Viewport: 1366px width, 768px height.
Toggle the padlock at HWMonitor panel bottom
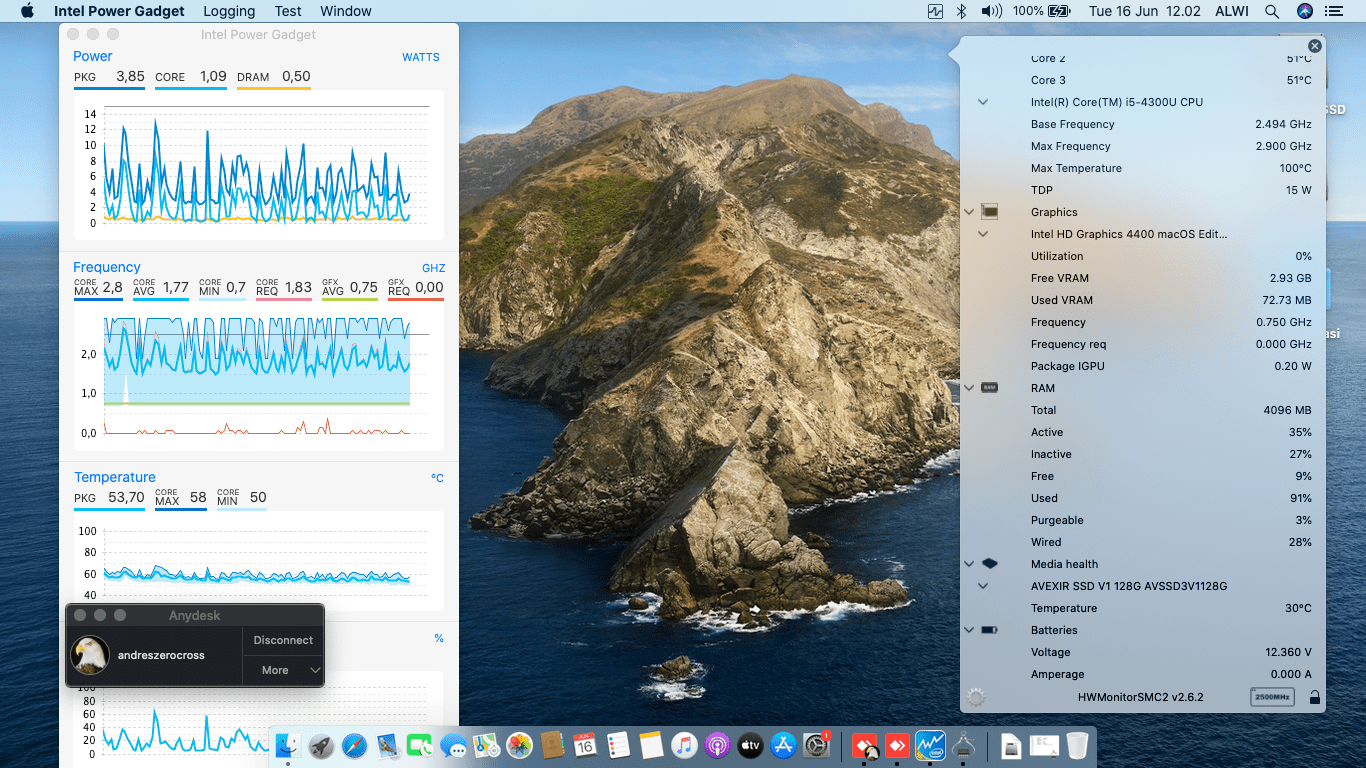point(1314,697)
